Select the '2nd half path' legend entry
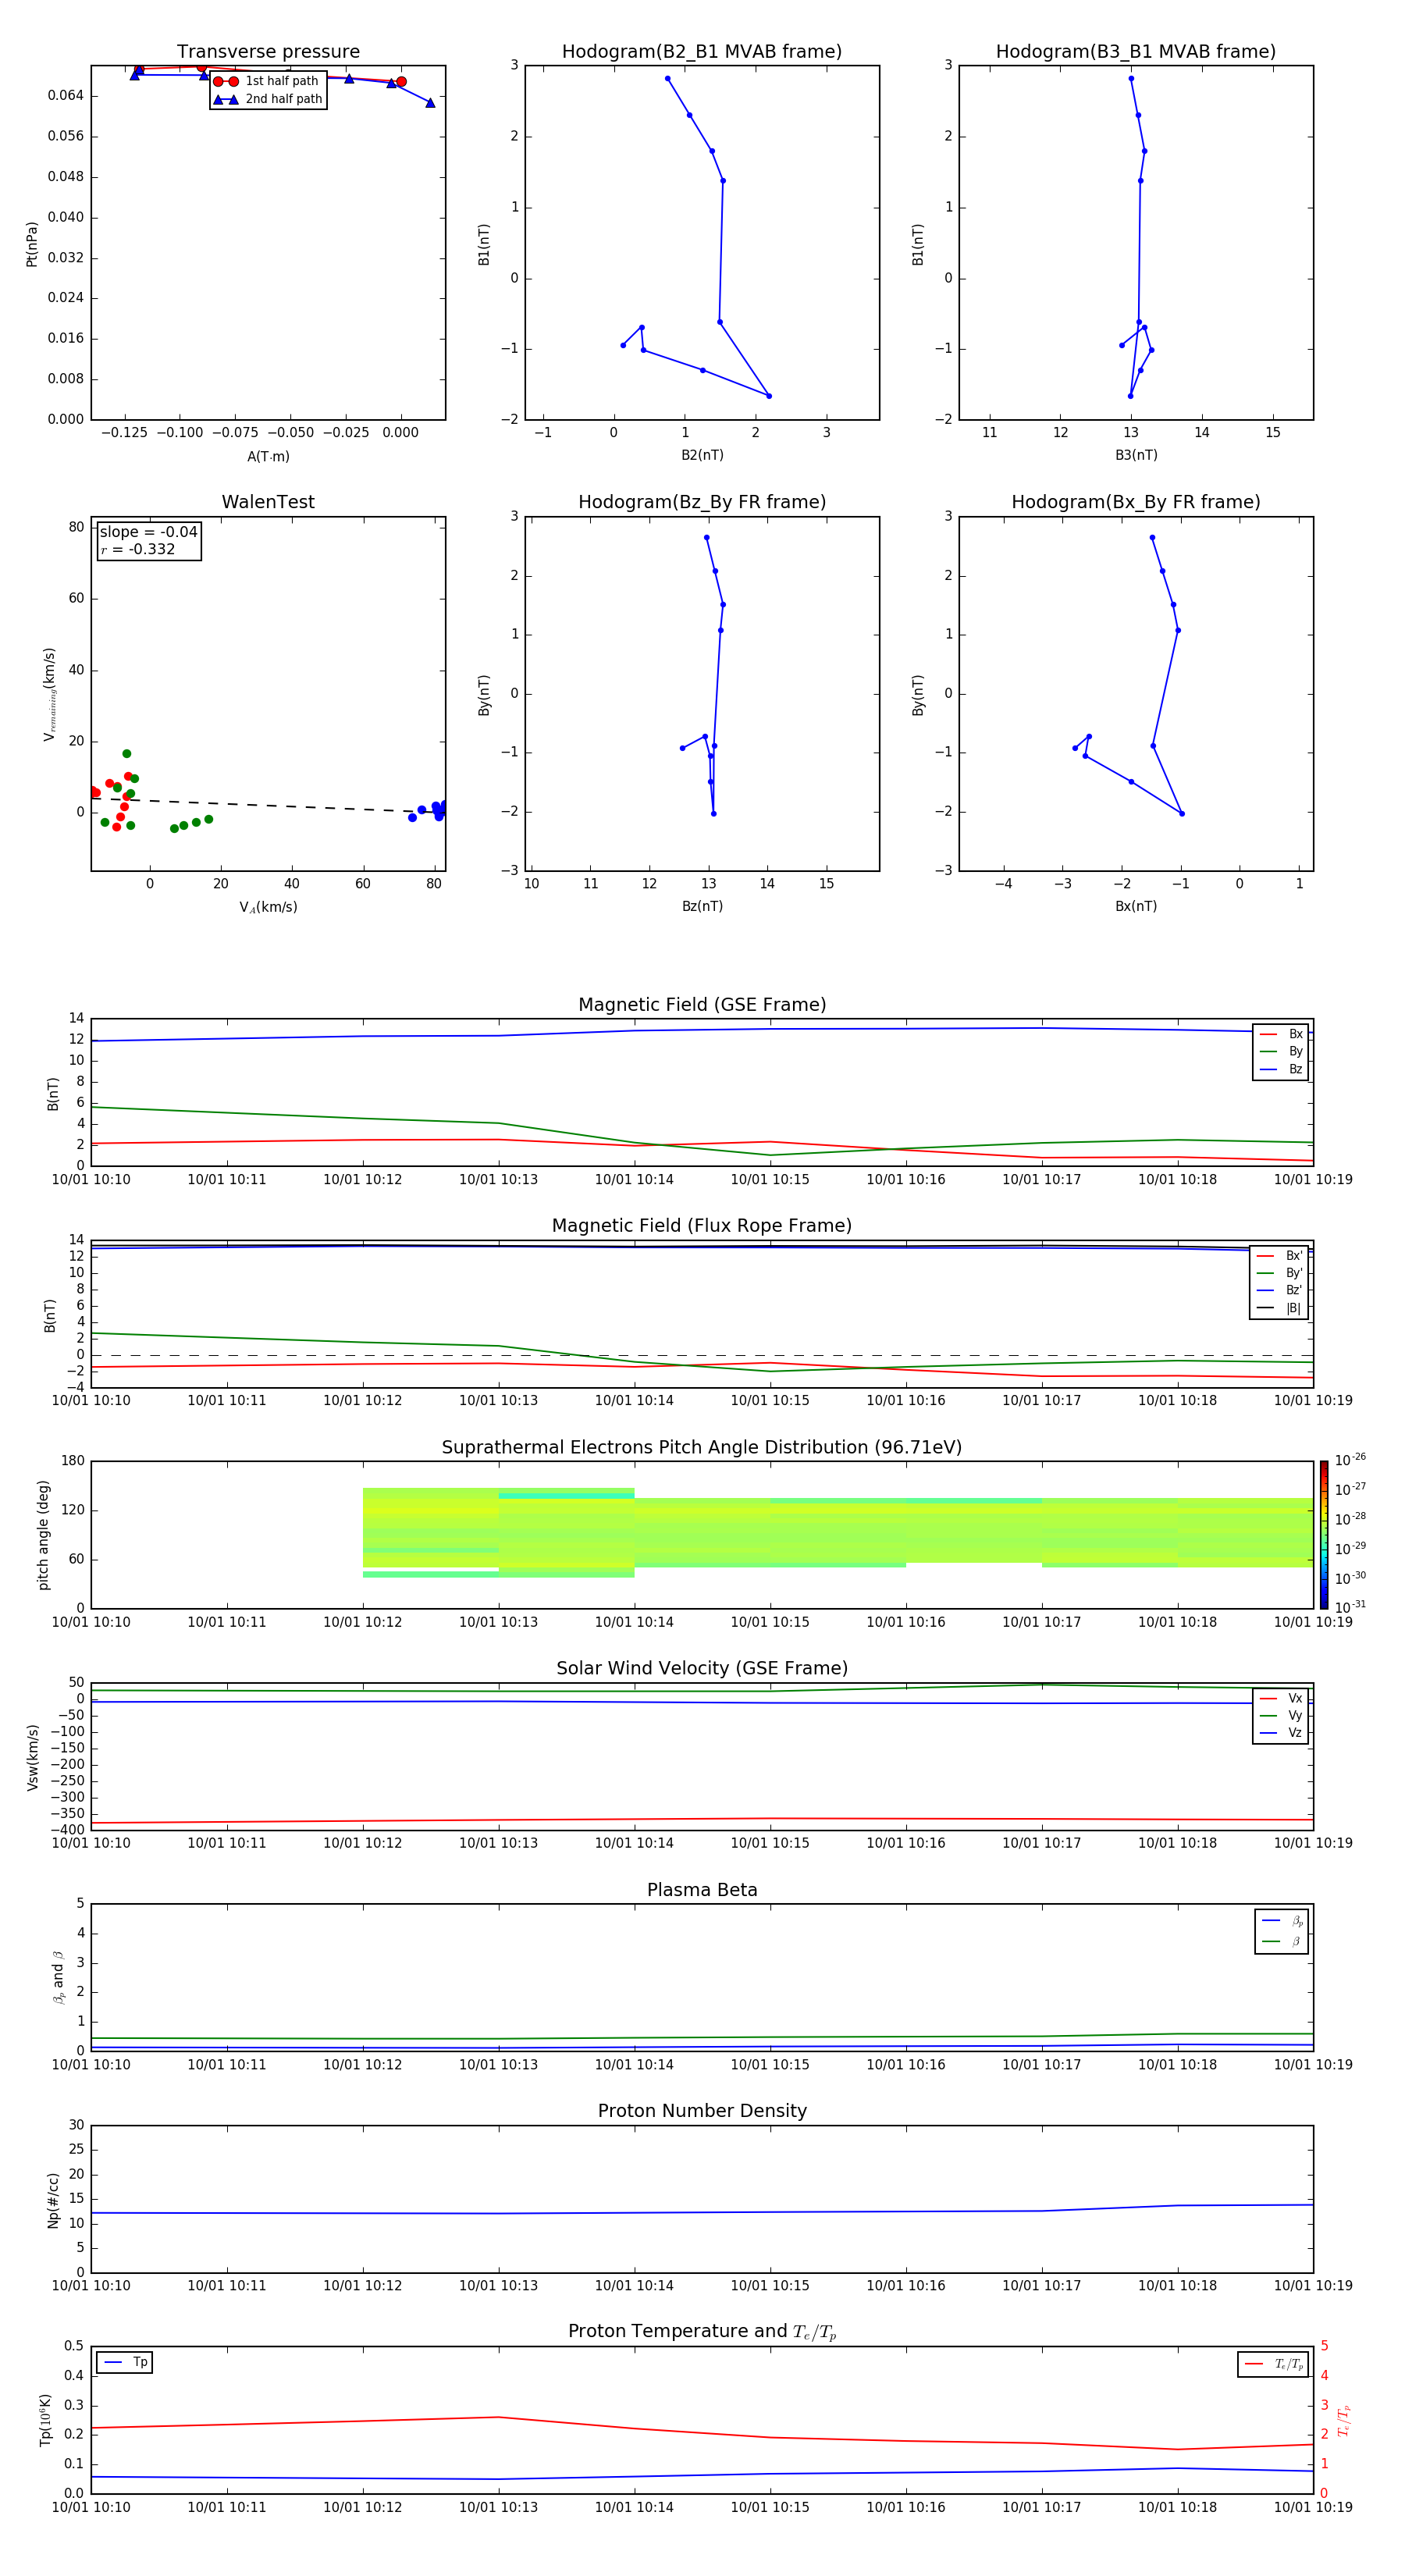Image resolution: width=1405 pixels, height=2576 pixels. pos(268,99)
